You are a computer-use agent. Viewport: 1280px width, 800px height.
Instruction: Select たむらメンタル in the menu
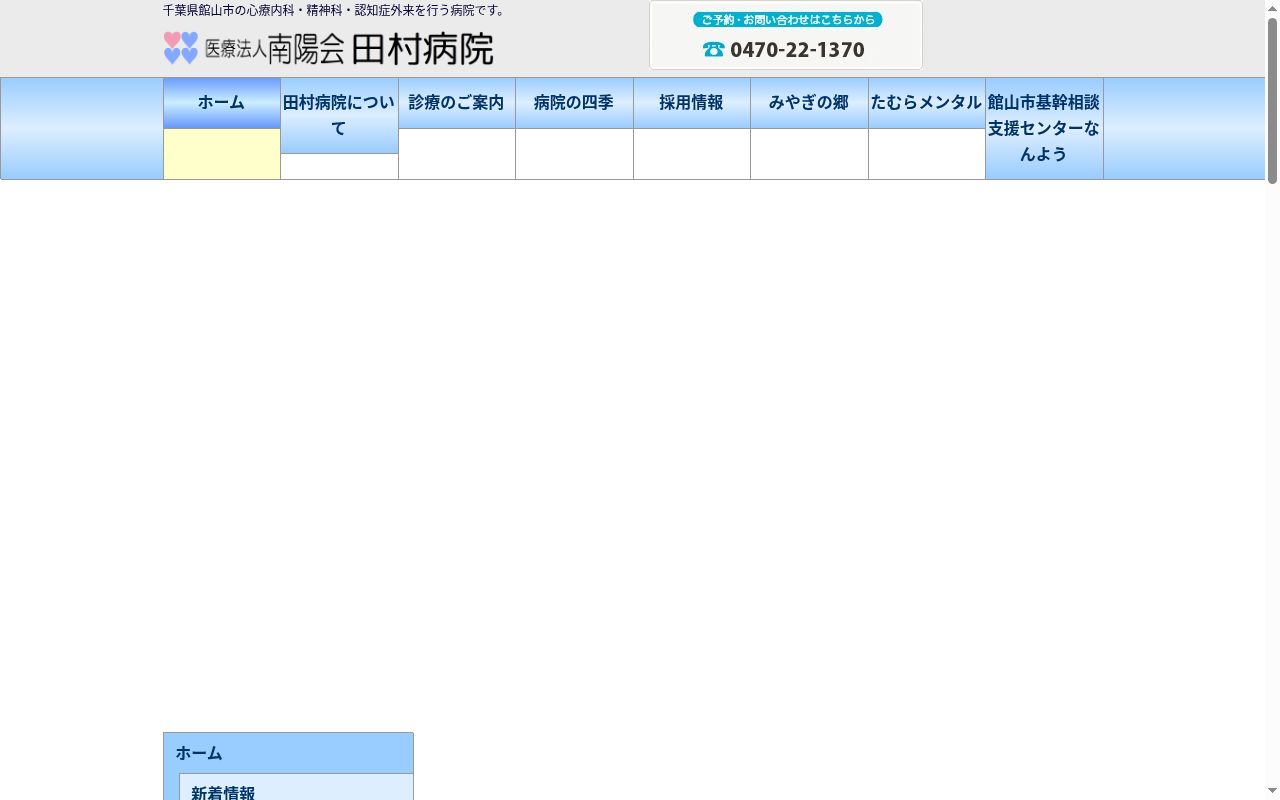click(x=927, y=103)
